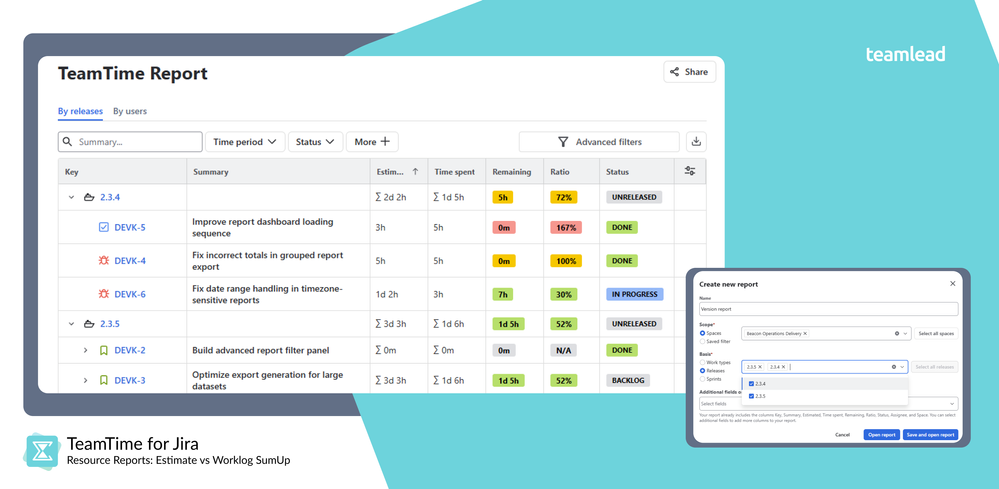Click the IN PROGRESS status badge
Screen dimensions: 999x489
click(x=635, y=294)
